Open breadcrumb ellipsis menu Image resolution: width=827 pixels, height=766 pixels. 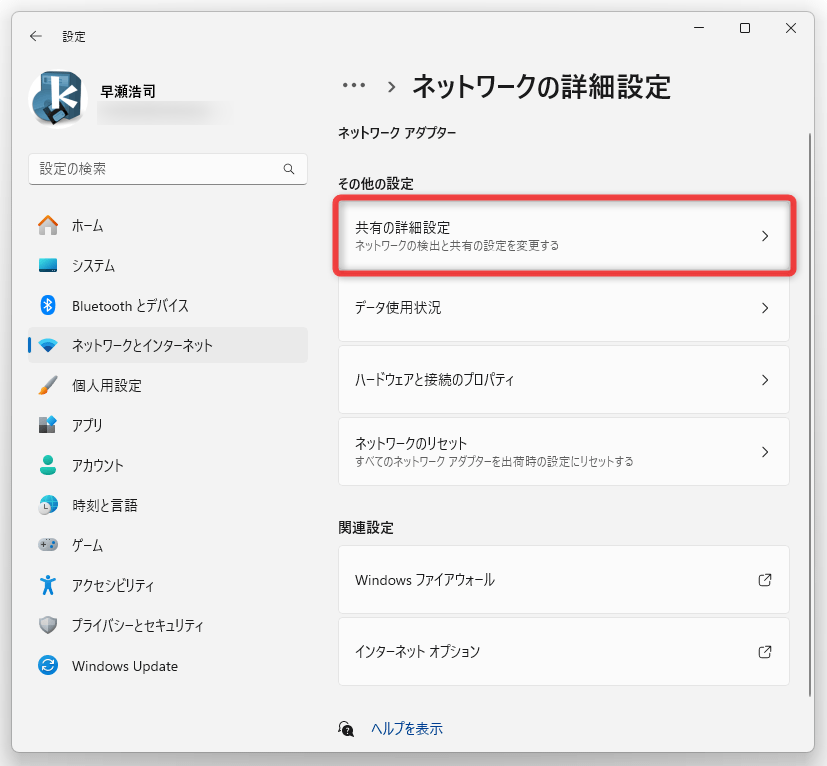353,85
